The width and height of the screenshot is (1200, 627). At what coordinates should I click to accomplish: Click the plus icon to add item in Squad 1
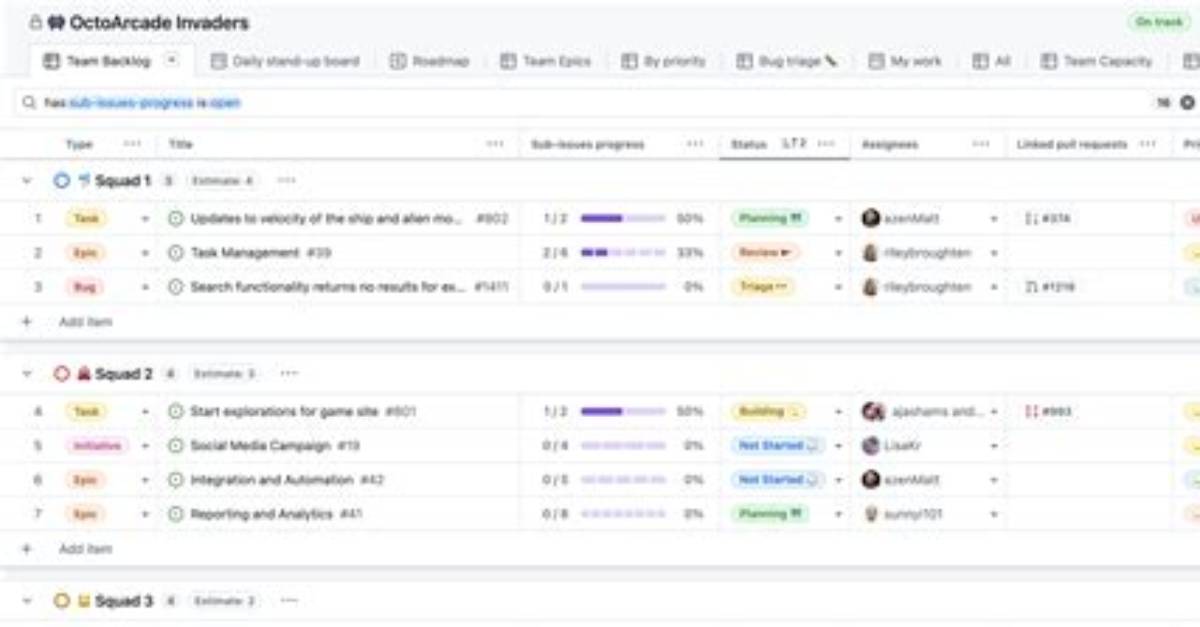click(27, 322)
